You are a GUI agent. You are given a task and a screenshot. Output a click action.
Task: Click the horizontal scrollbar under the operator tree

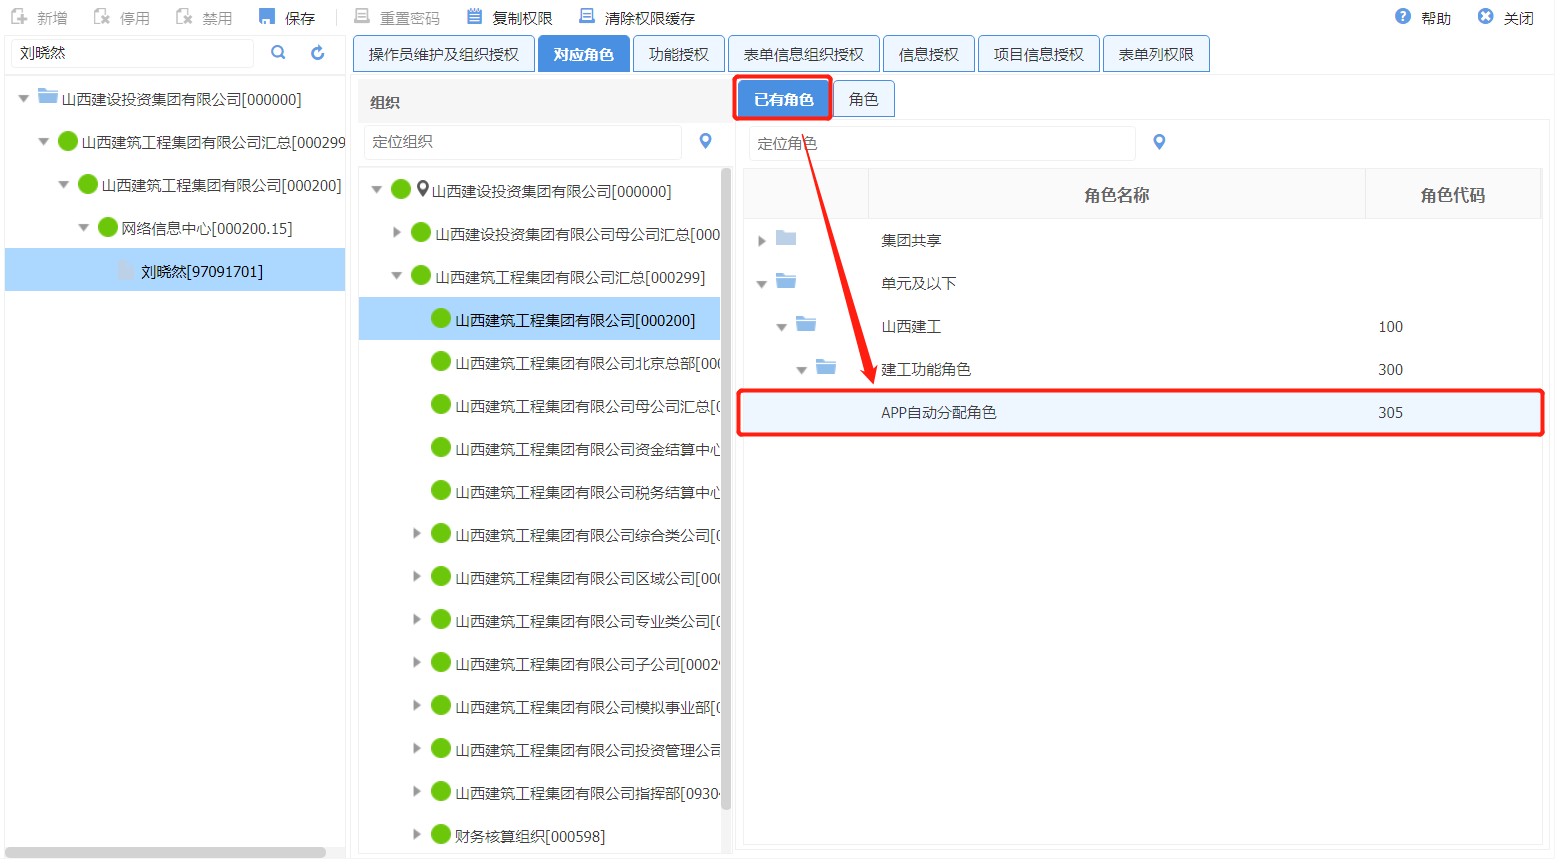pos(166,853)
